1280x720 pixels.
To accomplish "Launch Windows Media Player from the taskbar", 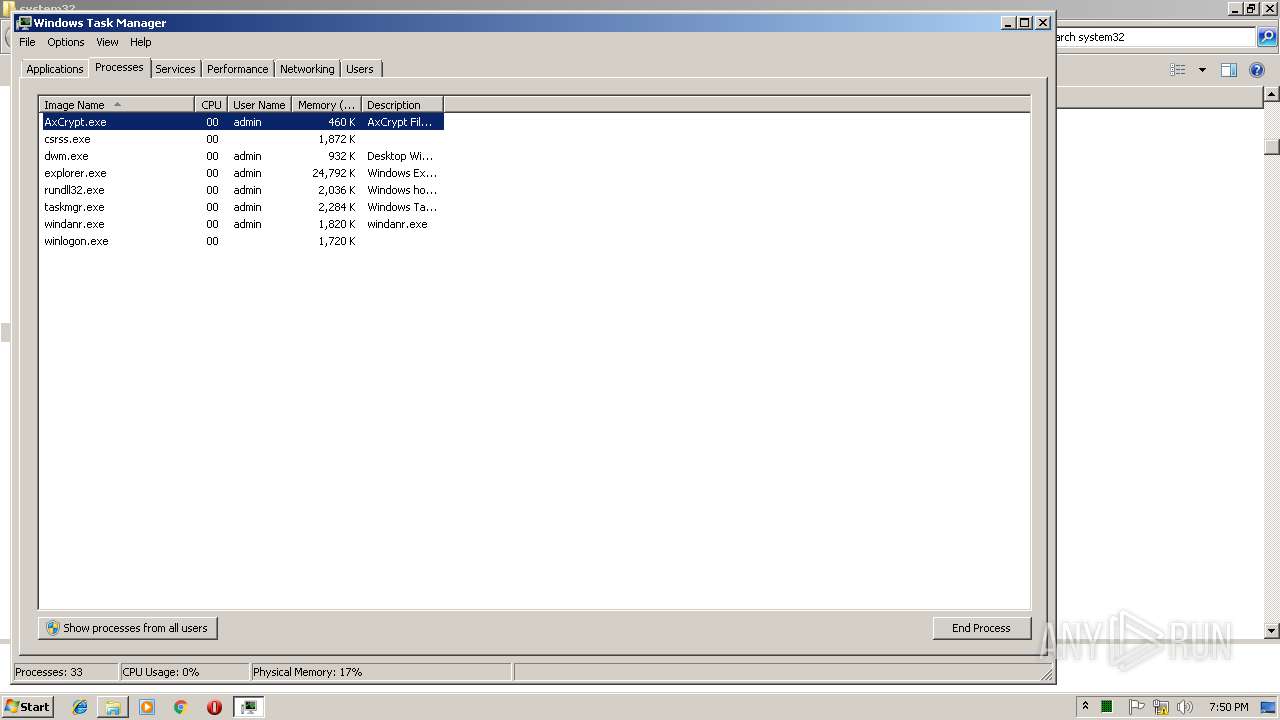I will point(147,707).
